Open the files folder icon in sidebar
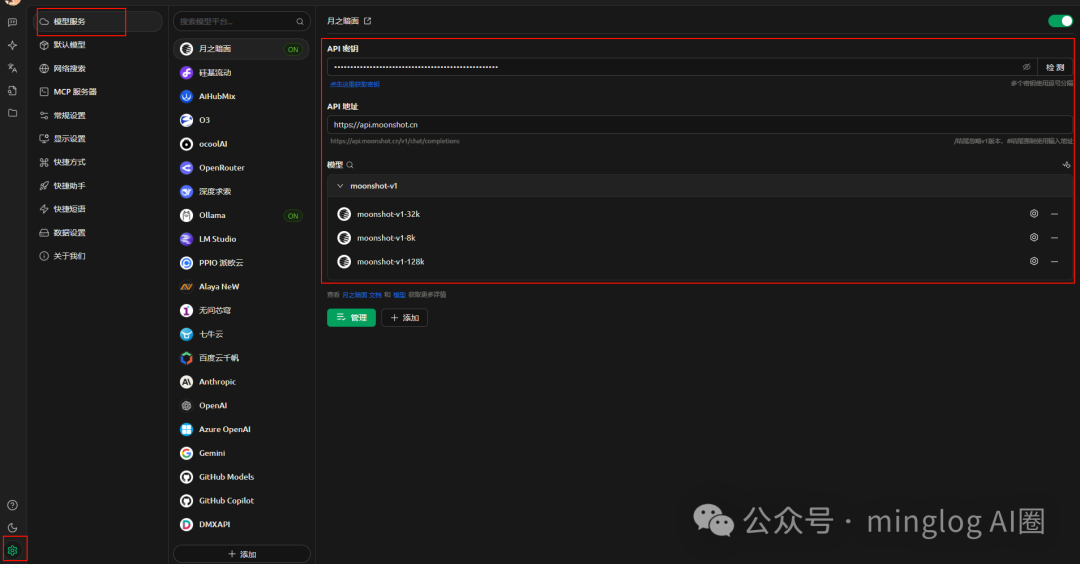 [x=12, y=113]
